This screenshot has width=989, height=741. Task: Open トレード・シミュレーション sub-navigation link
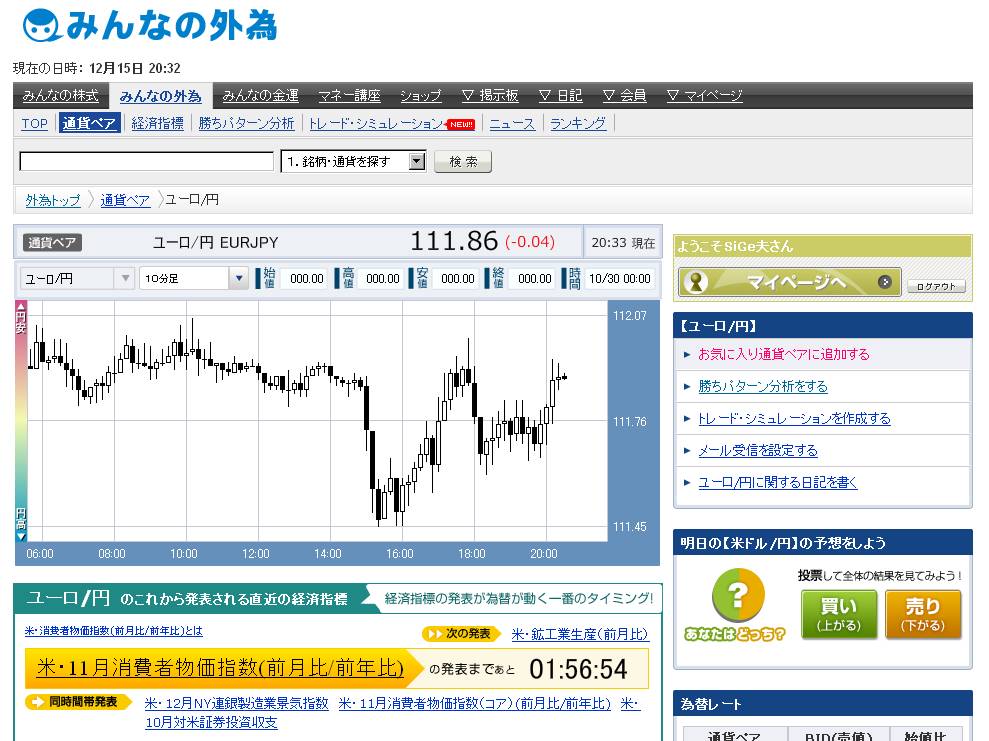click(x=377, y=124)
